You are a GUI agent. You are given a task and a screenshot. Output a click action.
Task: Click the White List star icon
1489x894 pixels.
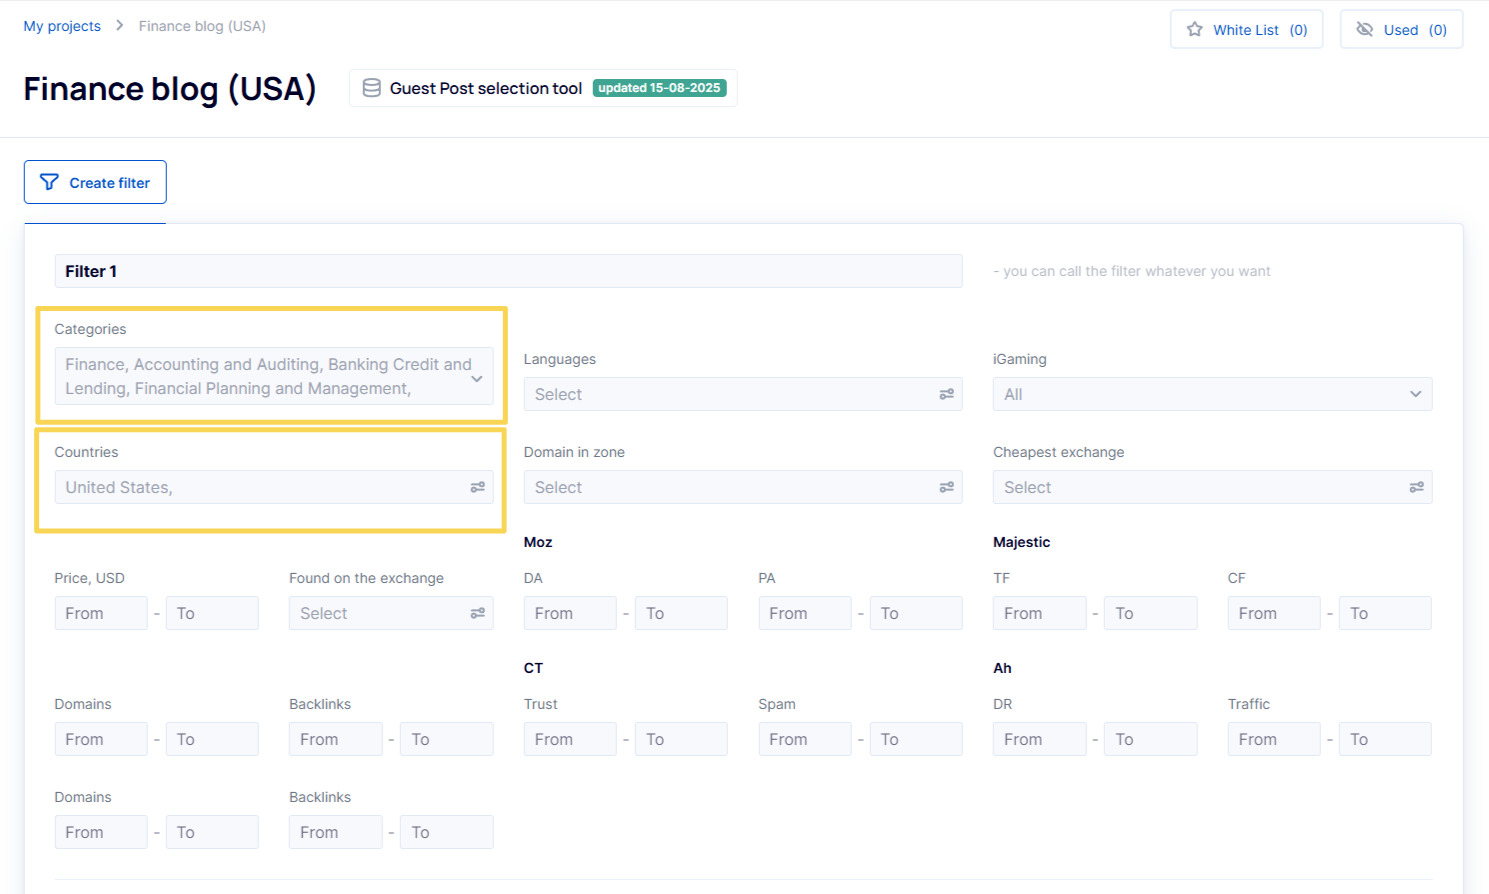(1194, 30)
